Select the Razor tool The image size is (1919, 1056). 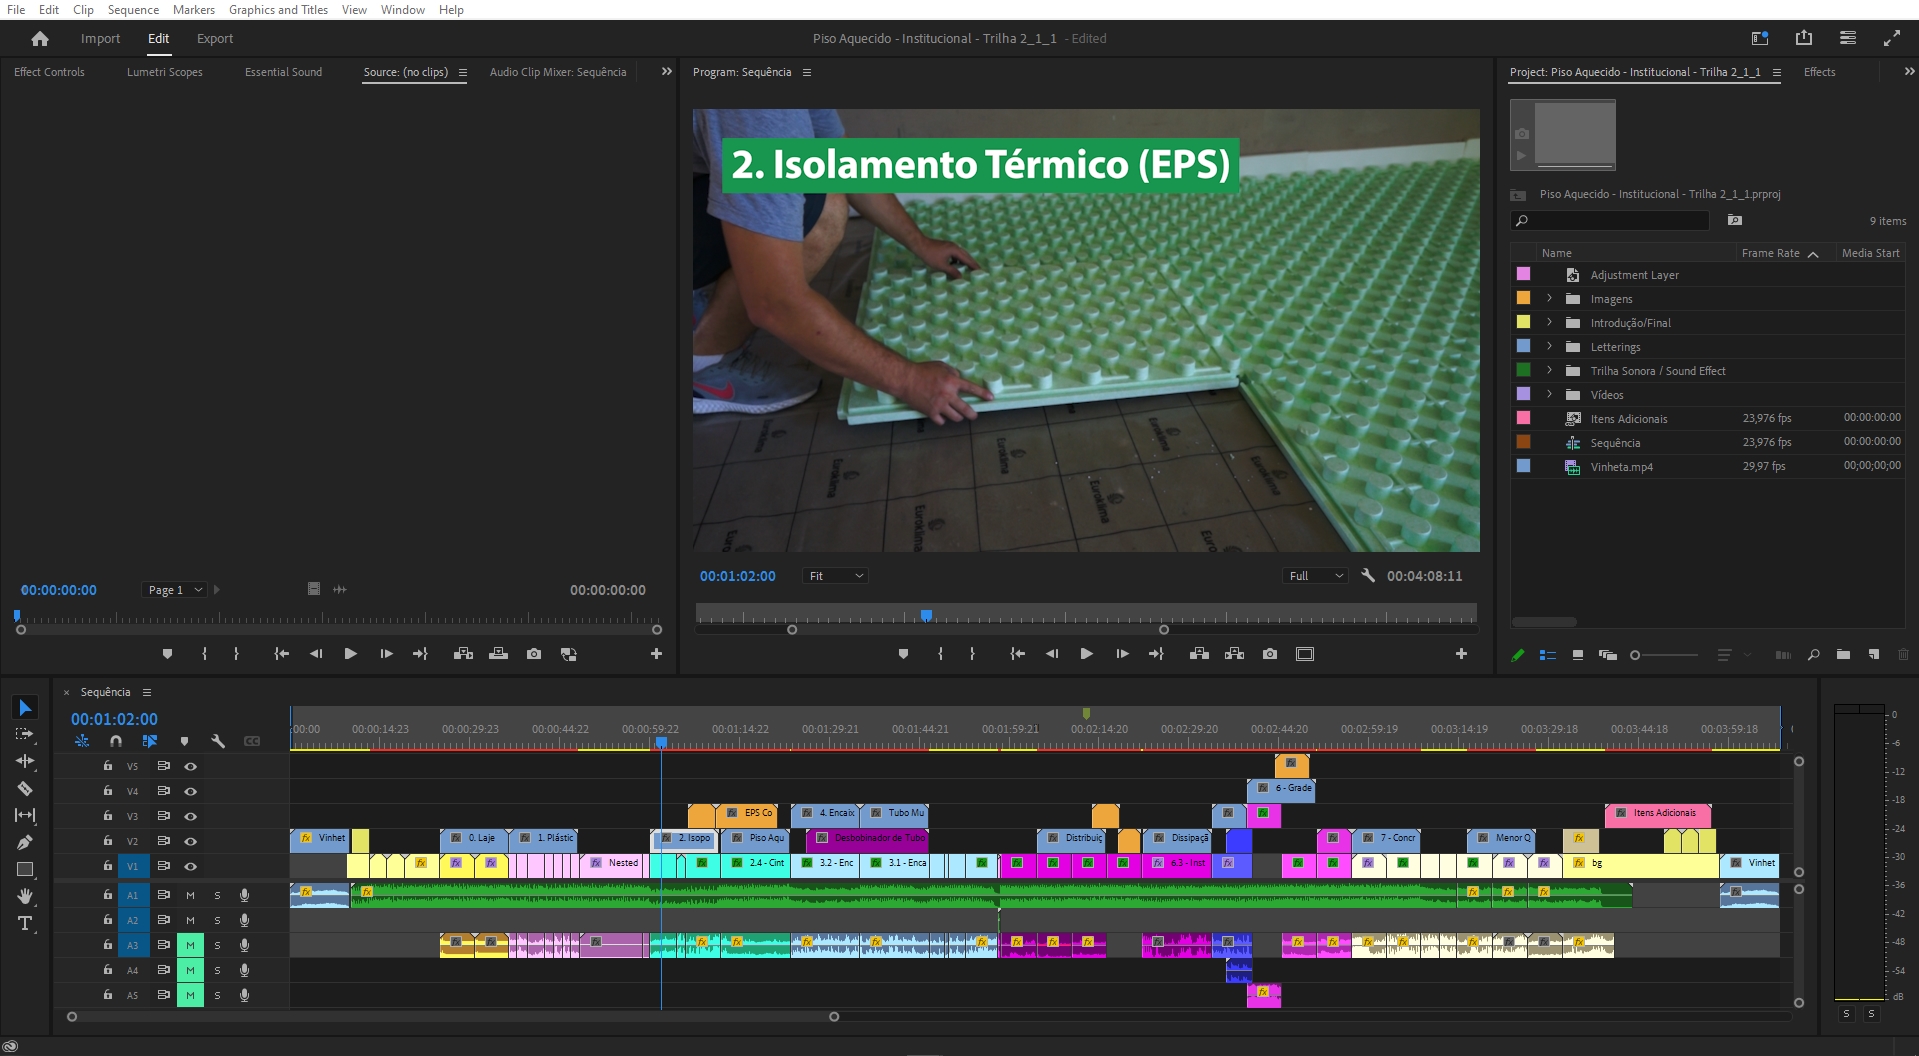[25, 789]
